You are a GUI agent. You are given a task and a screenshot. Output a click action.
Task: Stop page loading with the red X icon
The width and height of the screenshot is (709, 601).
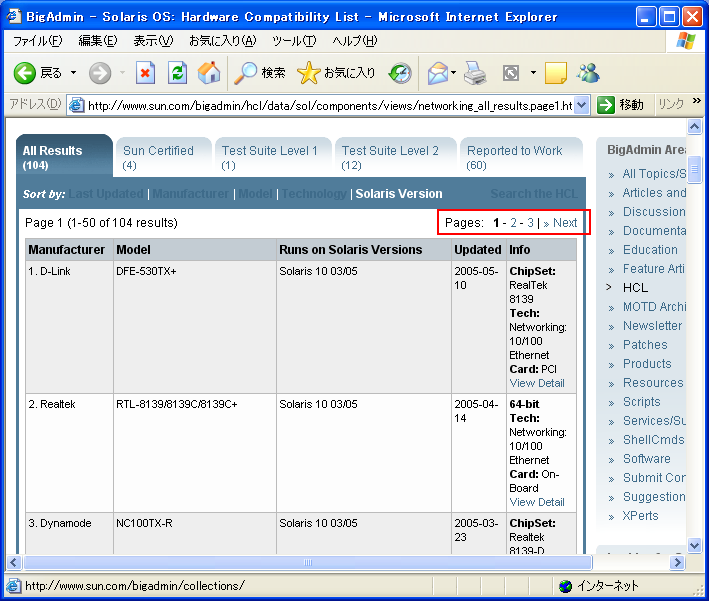tap(145, 73)
